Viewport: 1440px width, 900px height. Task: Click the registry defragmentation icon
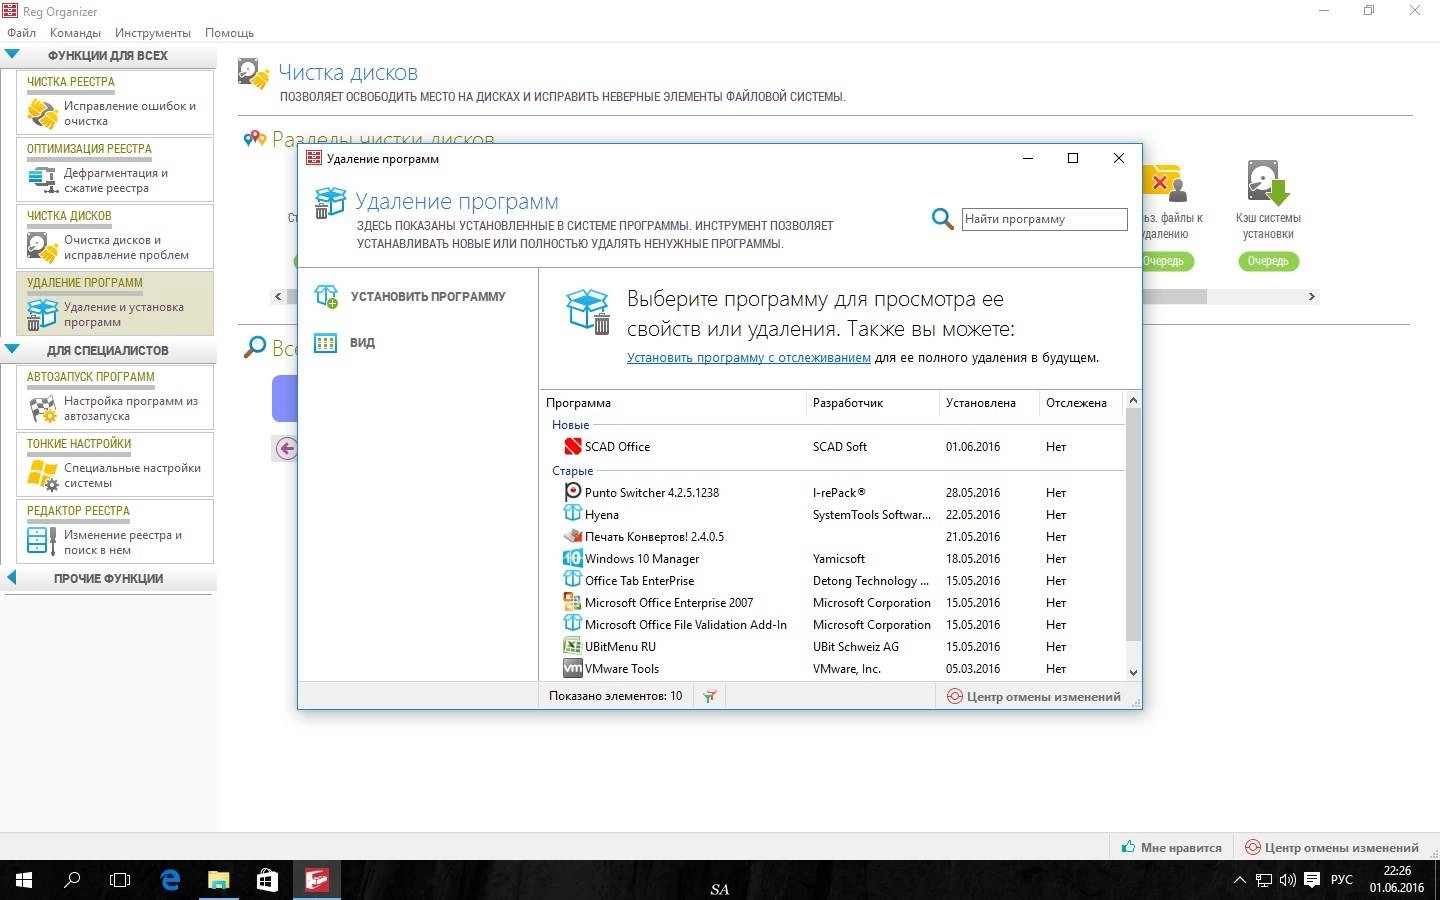click(42, 180)
